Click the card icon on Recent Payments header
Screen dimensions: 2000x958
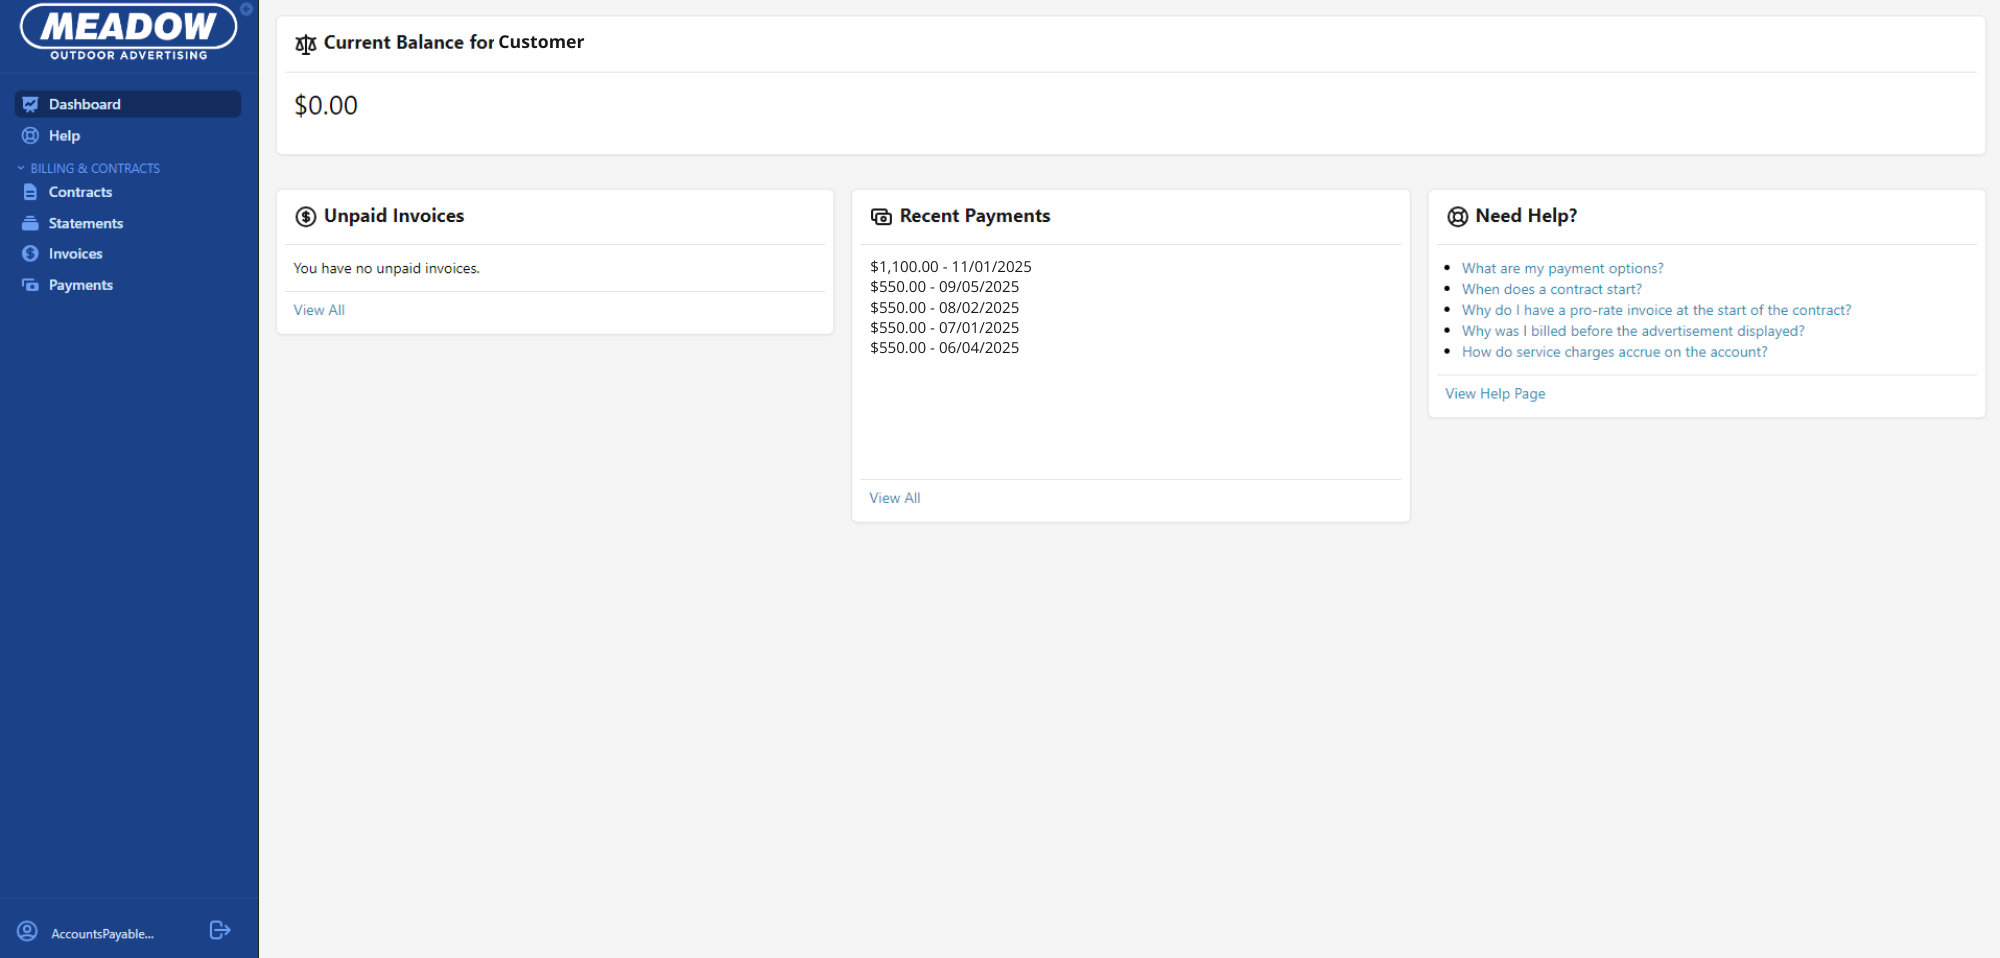click(x=880, y=215)
